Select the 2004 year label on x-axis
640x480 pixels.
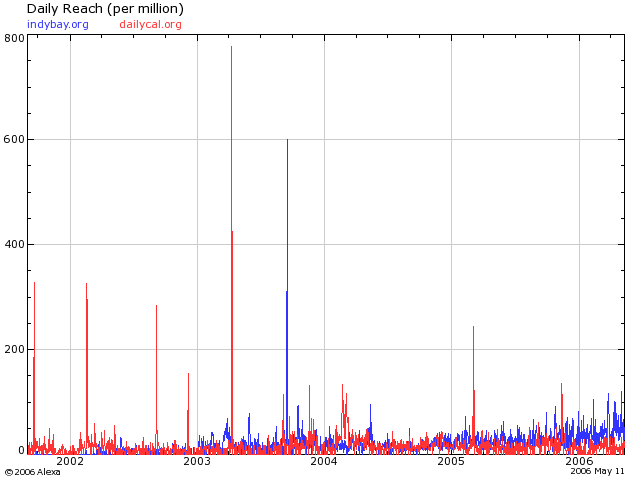coord(324,462)
